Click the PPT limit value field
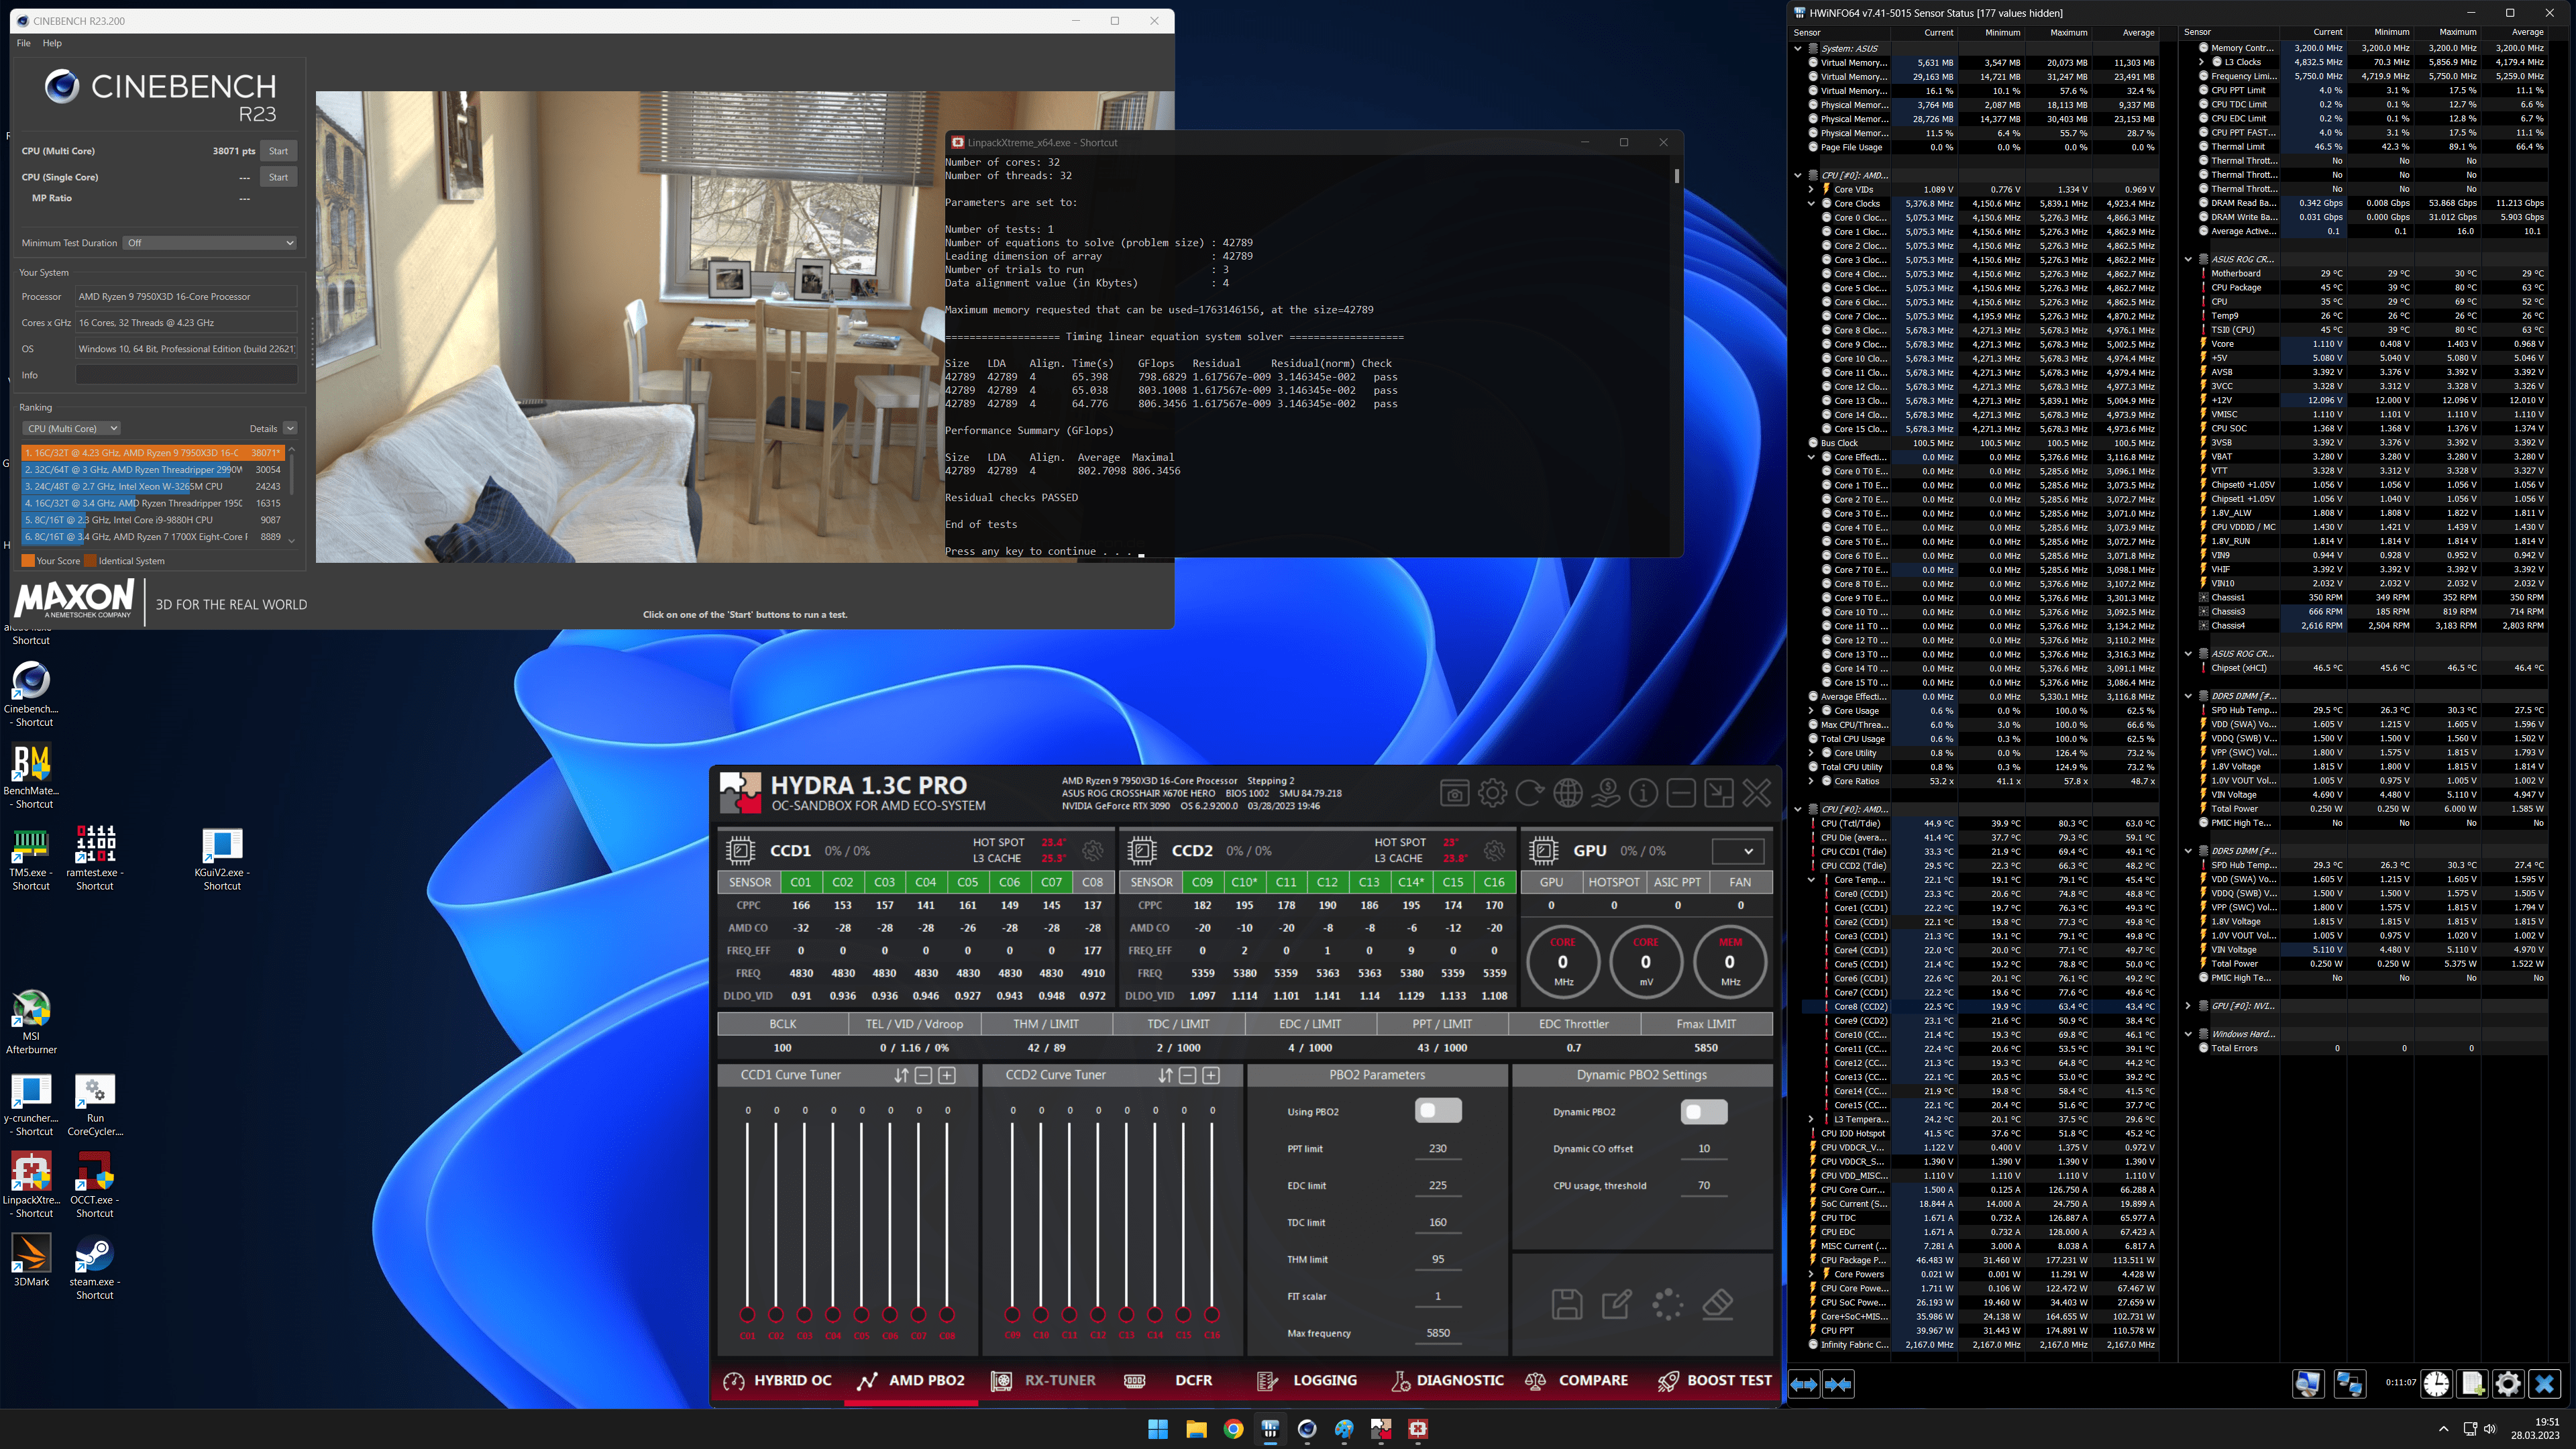This screenshot has width=2576, height=1449. [x=1437, y=1148]
